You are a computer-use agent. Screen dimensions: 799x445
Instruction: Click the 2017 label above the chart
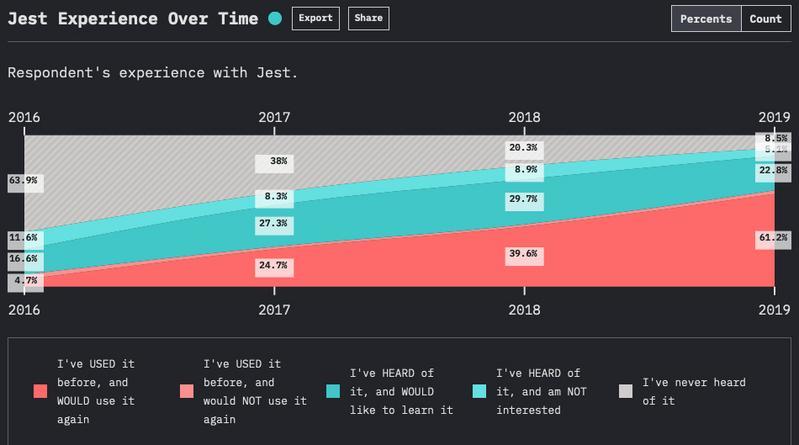click(274, 117)
